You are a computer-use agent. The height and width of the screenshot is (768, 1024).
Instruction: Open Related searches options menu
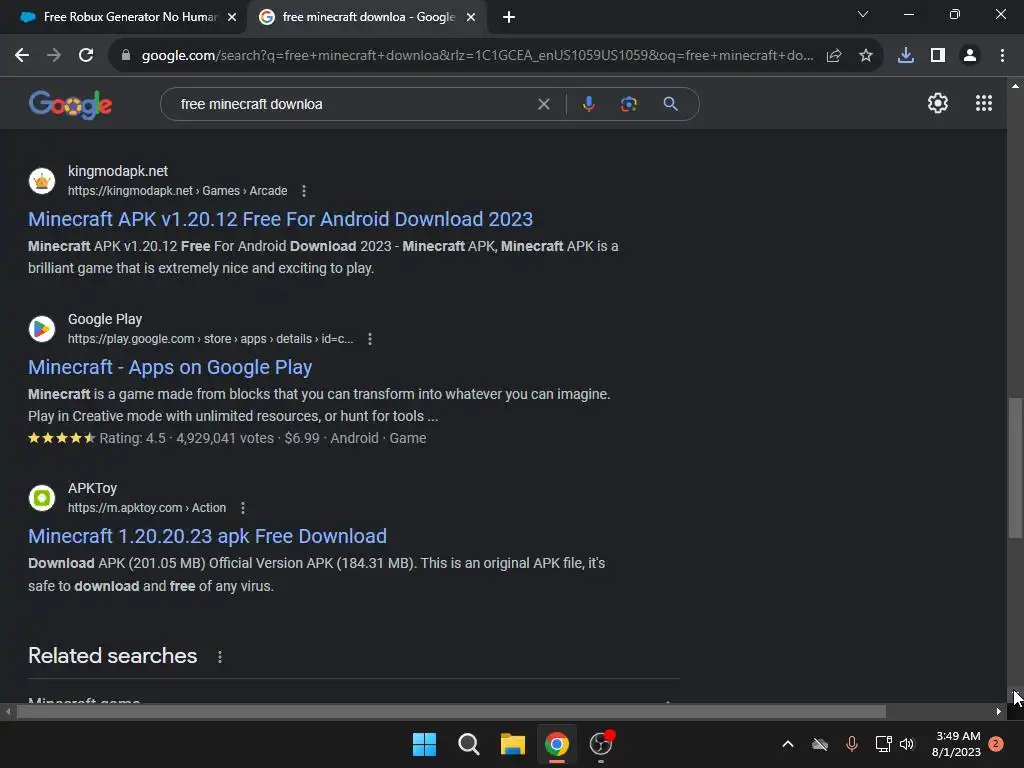point(219,657)
